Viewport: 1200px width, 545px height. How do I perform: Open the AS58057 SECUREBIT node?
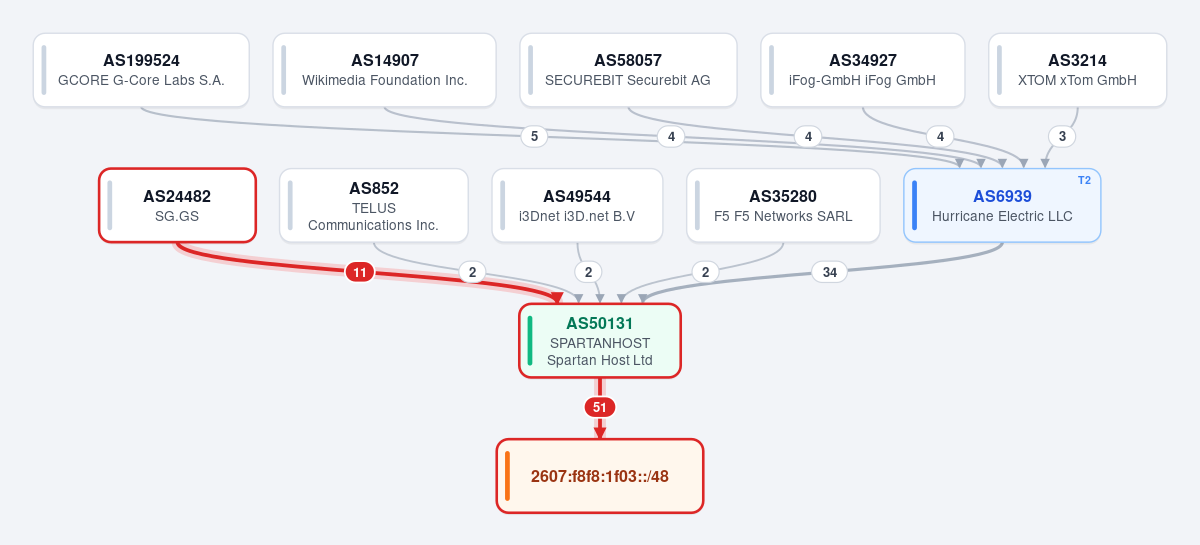click(x=628, y=70)
